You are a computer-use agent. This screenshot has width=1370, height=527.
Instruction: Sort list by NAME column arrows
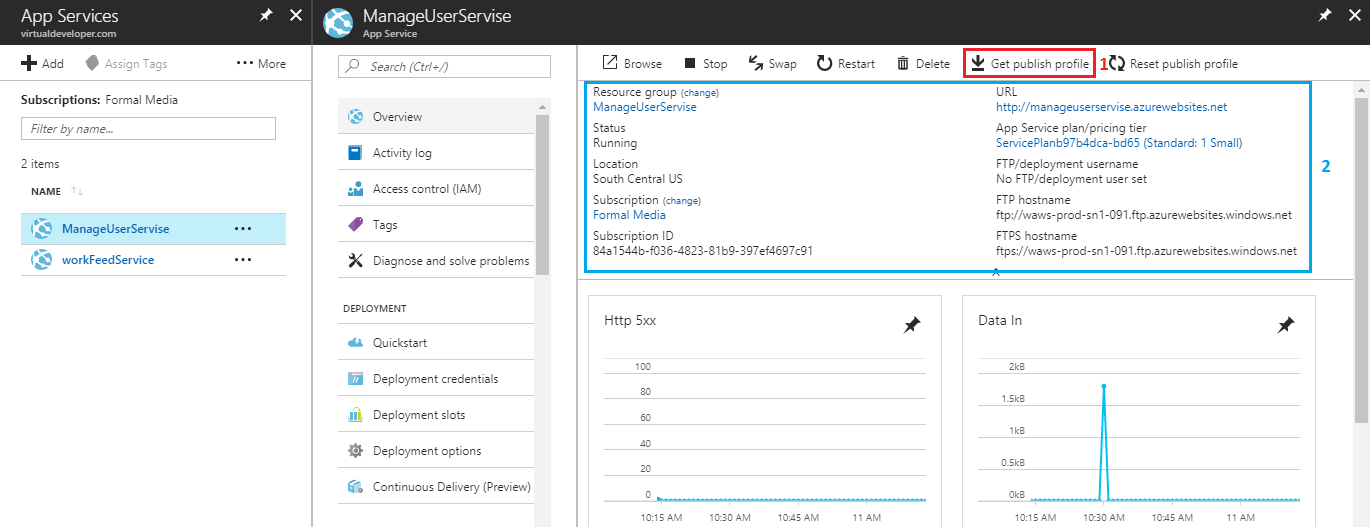tap(77, 191)
